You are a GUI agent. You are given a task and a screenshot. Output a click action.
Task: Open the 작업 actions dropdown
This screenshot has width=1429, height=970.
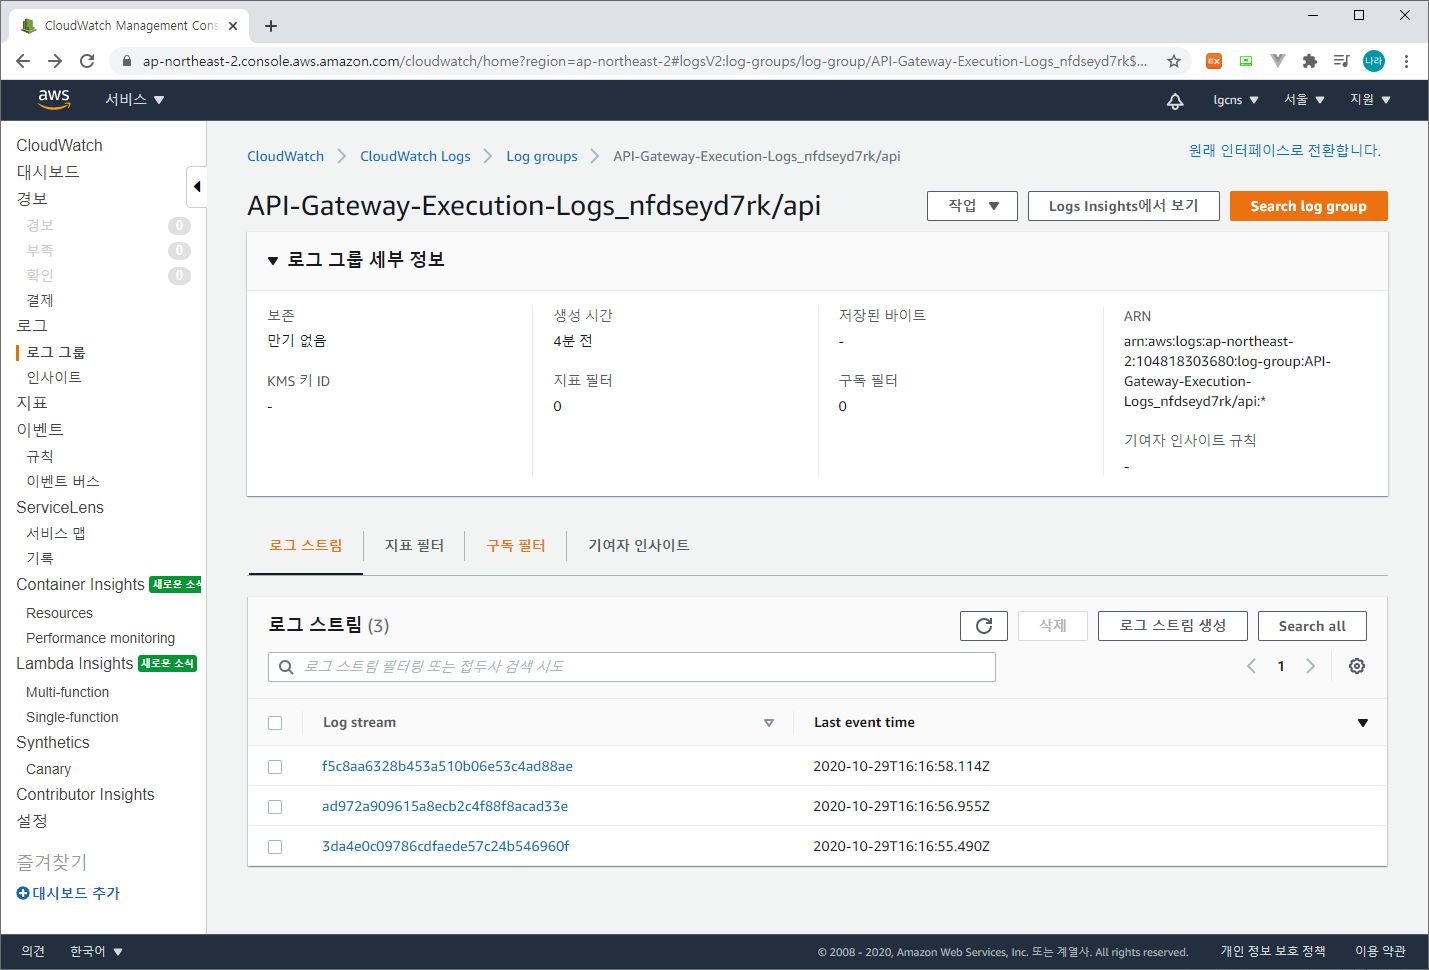pos(972,206)
